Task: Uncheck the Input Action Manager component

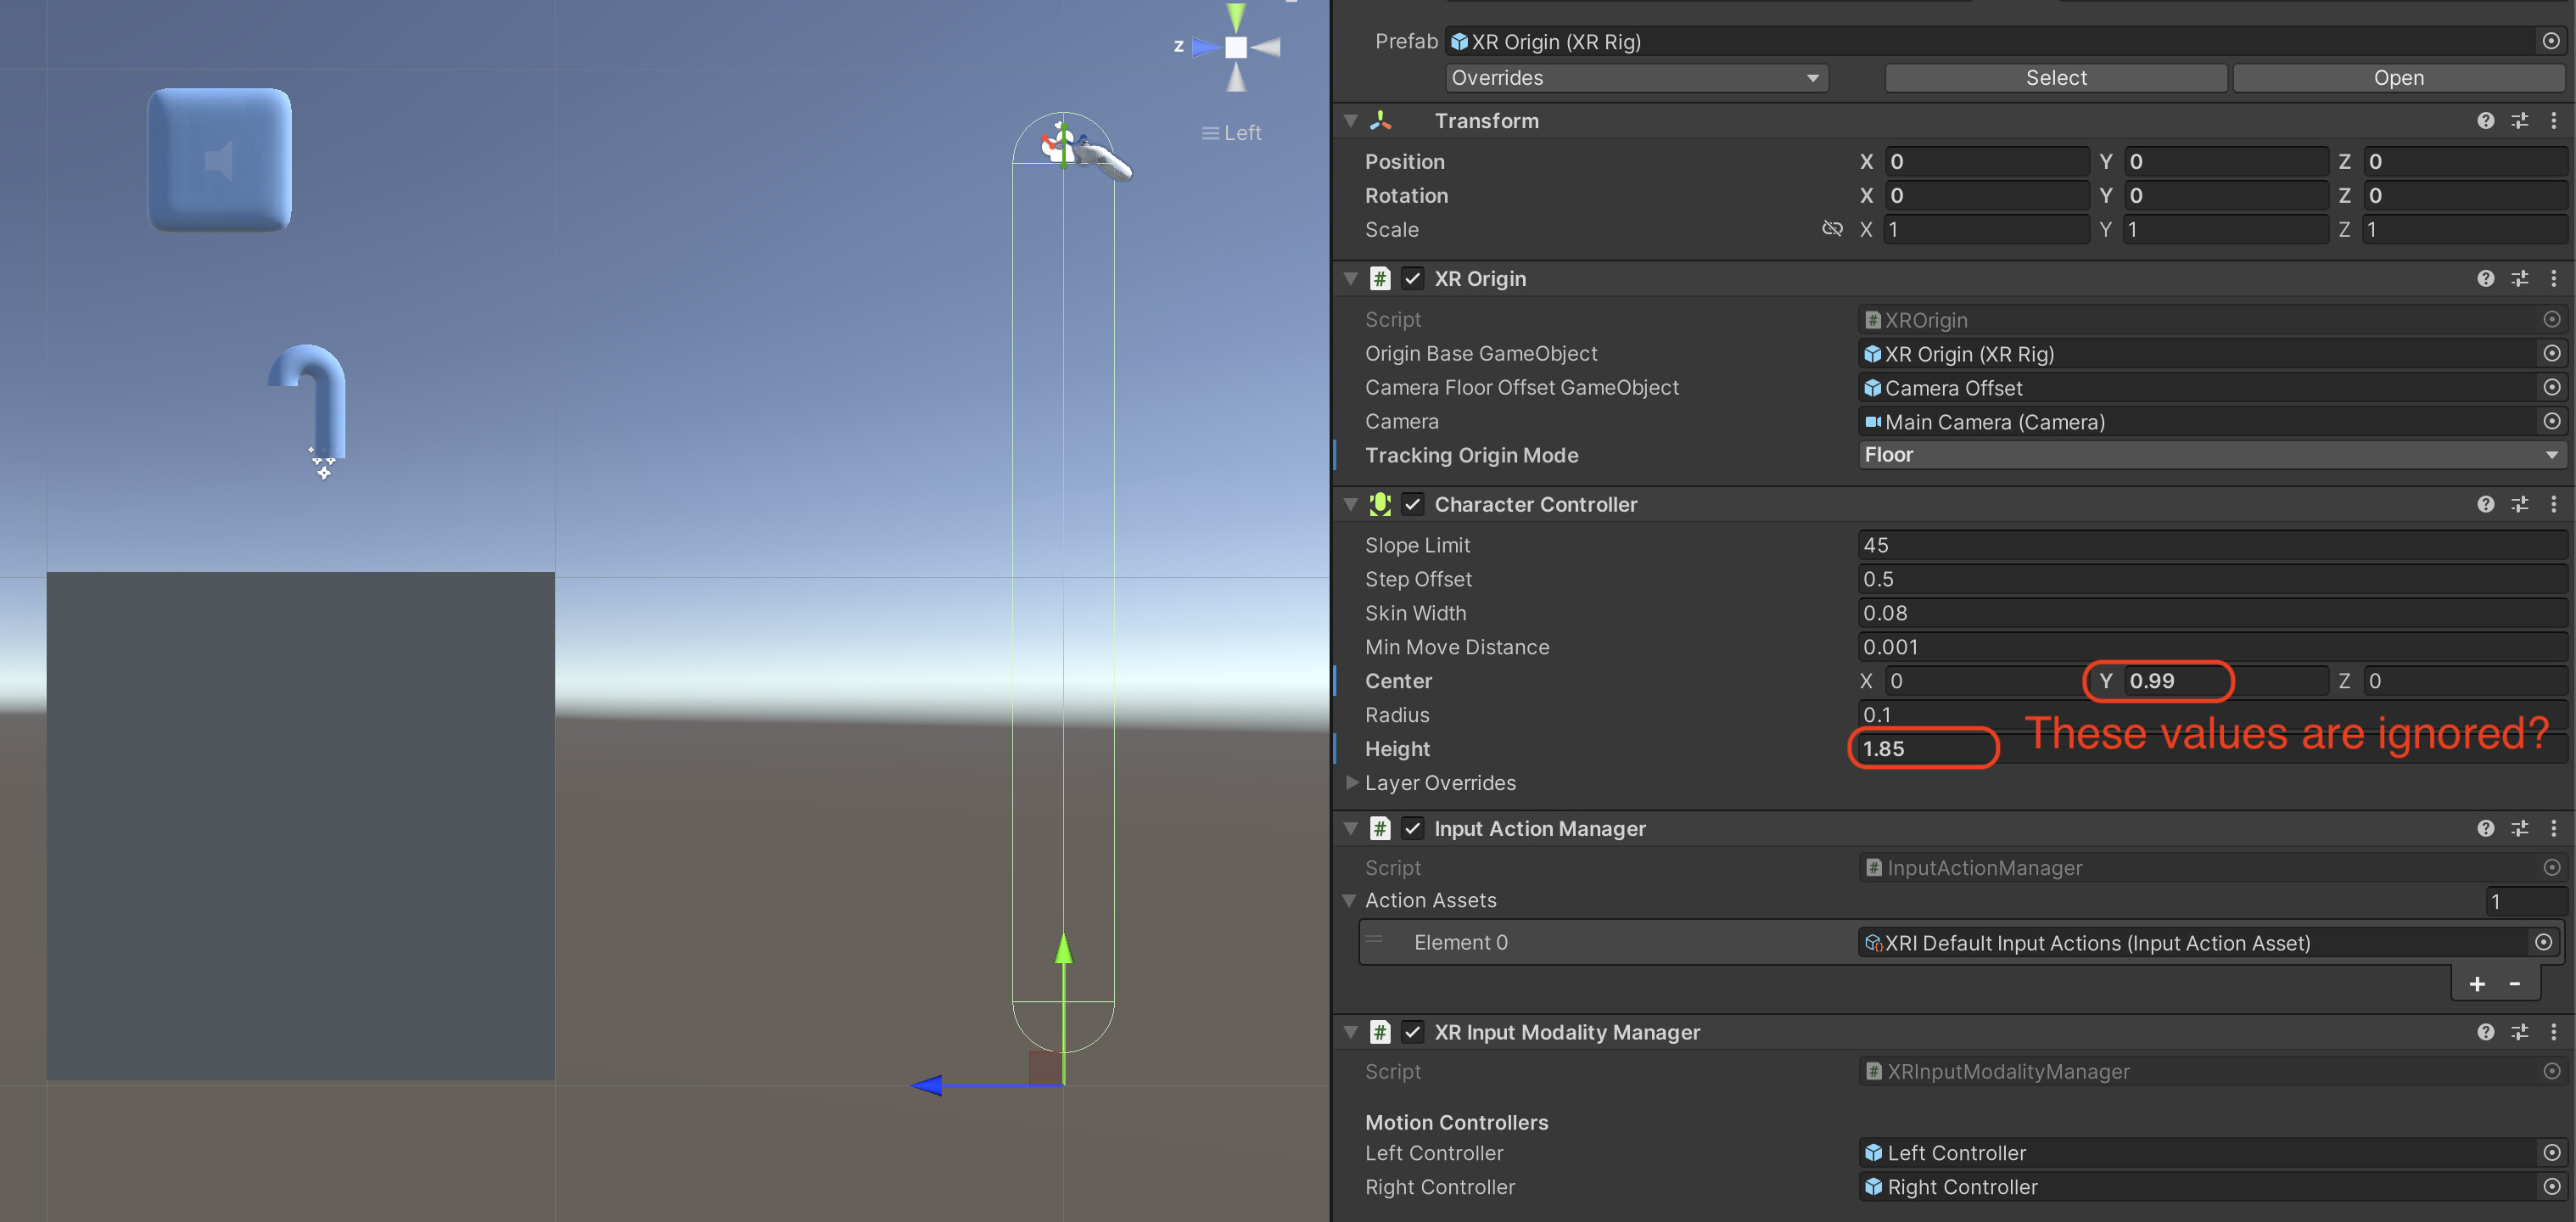Action: point(1413,828)
